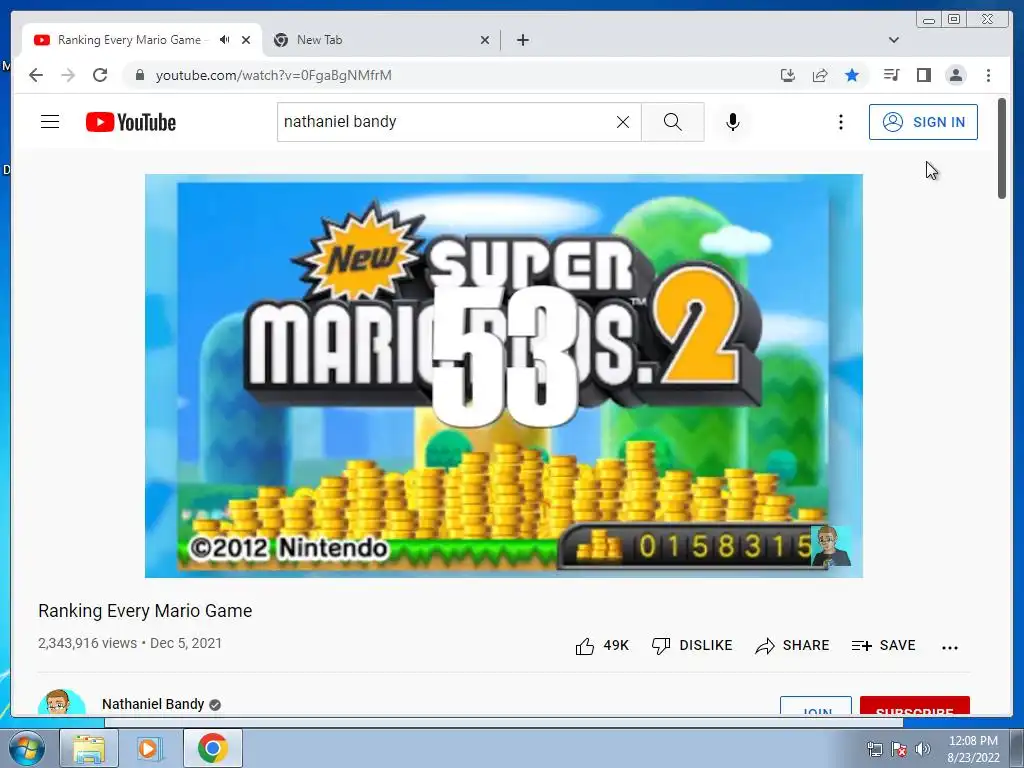Open Action Center flag icon

pos(899,749)
